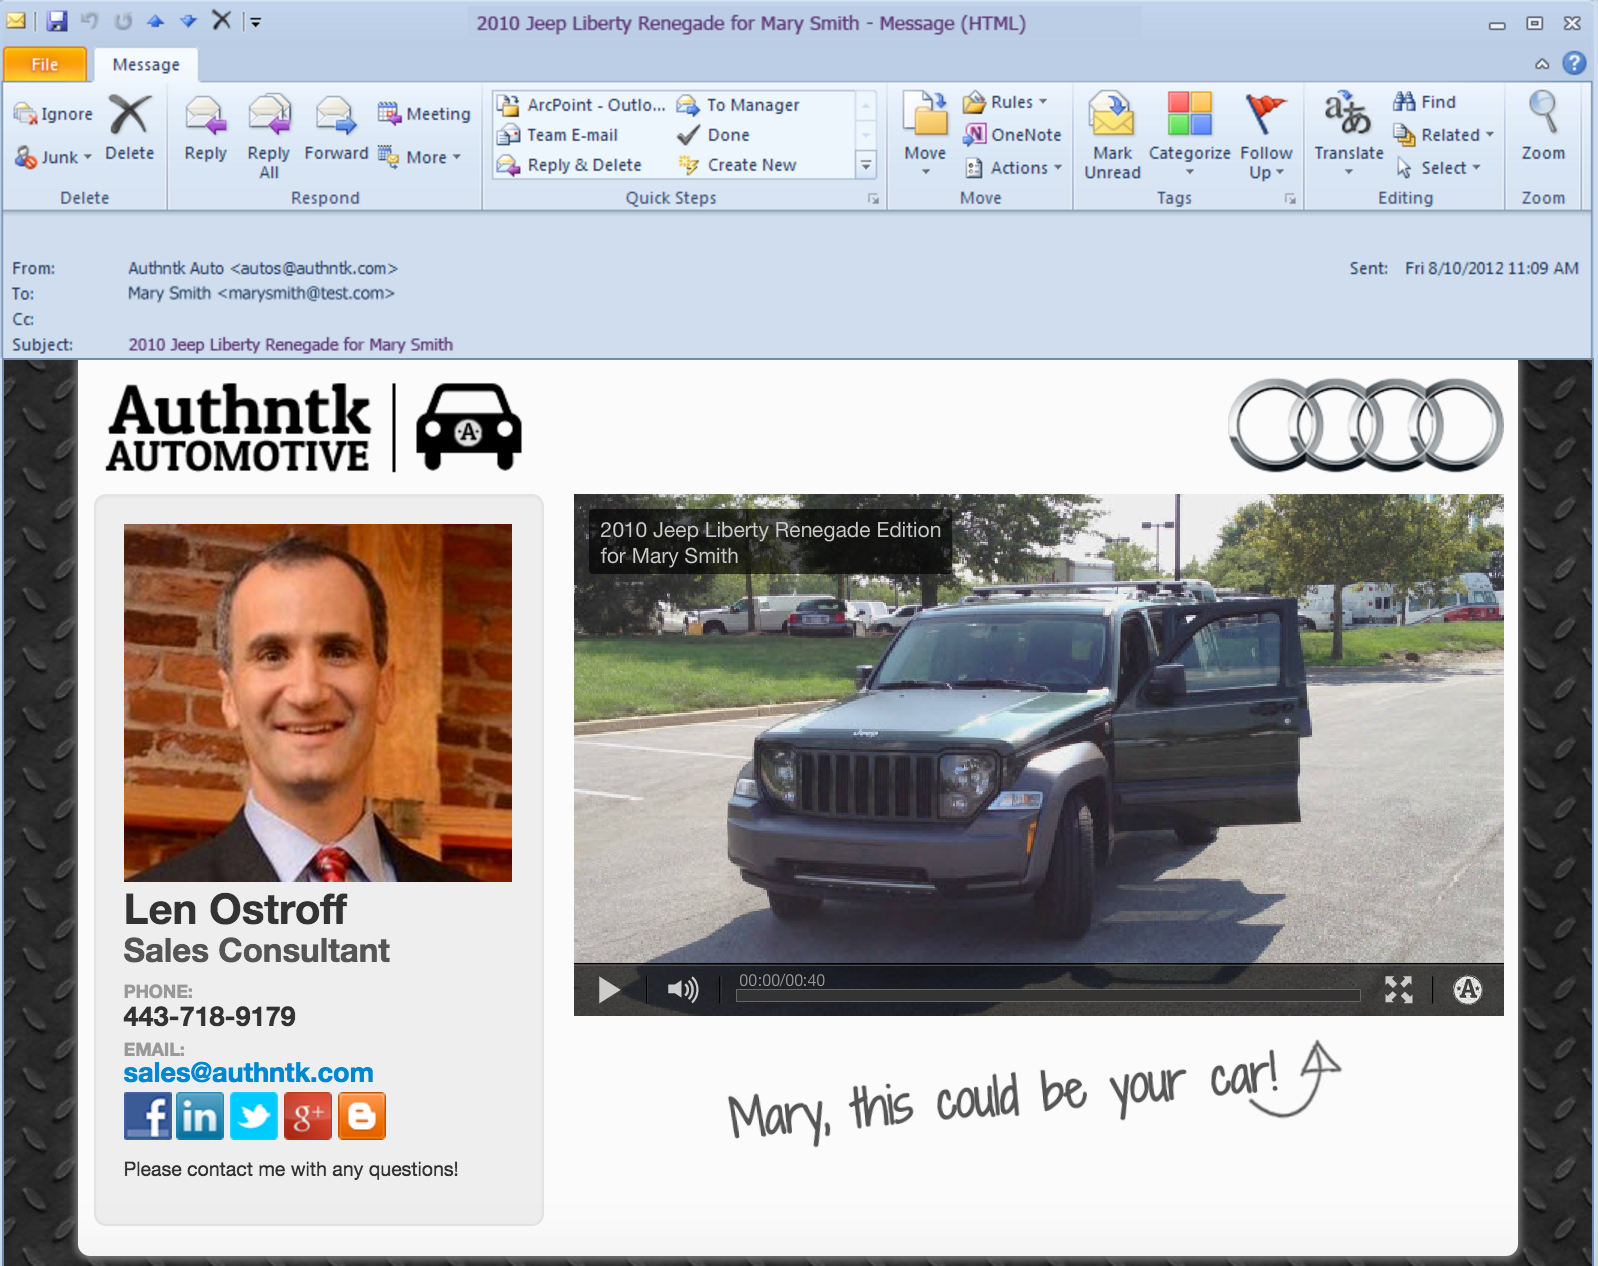Image resolution: width=1598 pixels, height=1266 pixels.
Task: Open the Actions dropdown
Action: 1012,168
